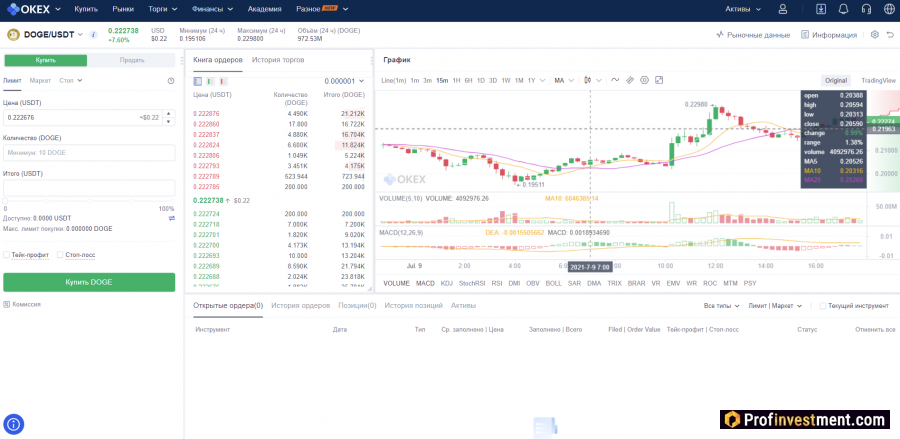Expand the Торги menu

162,9
